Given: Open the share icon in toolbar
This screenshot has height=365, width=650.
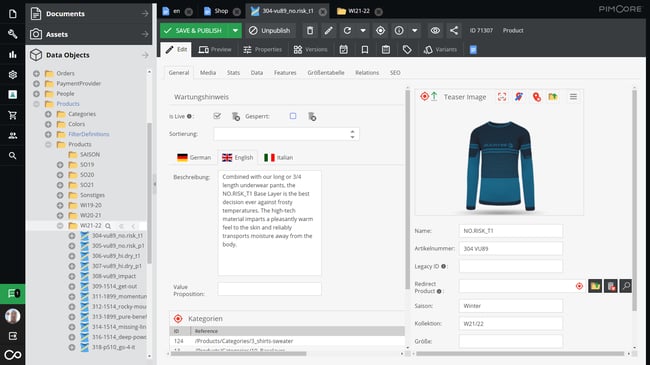Looking at the screenshot, I should click(454, 31).
